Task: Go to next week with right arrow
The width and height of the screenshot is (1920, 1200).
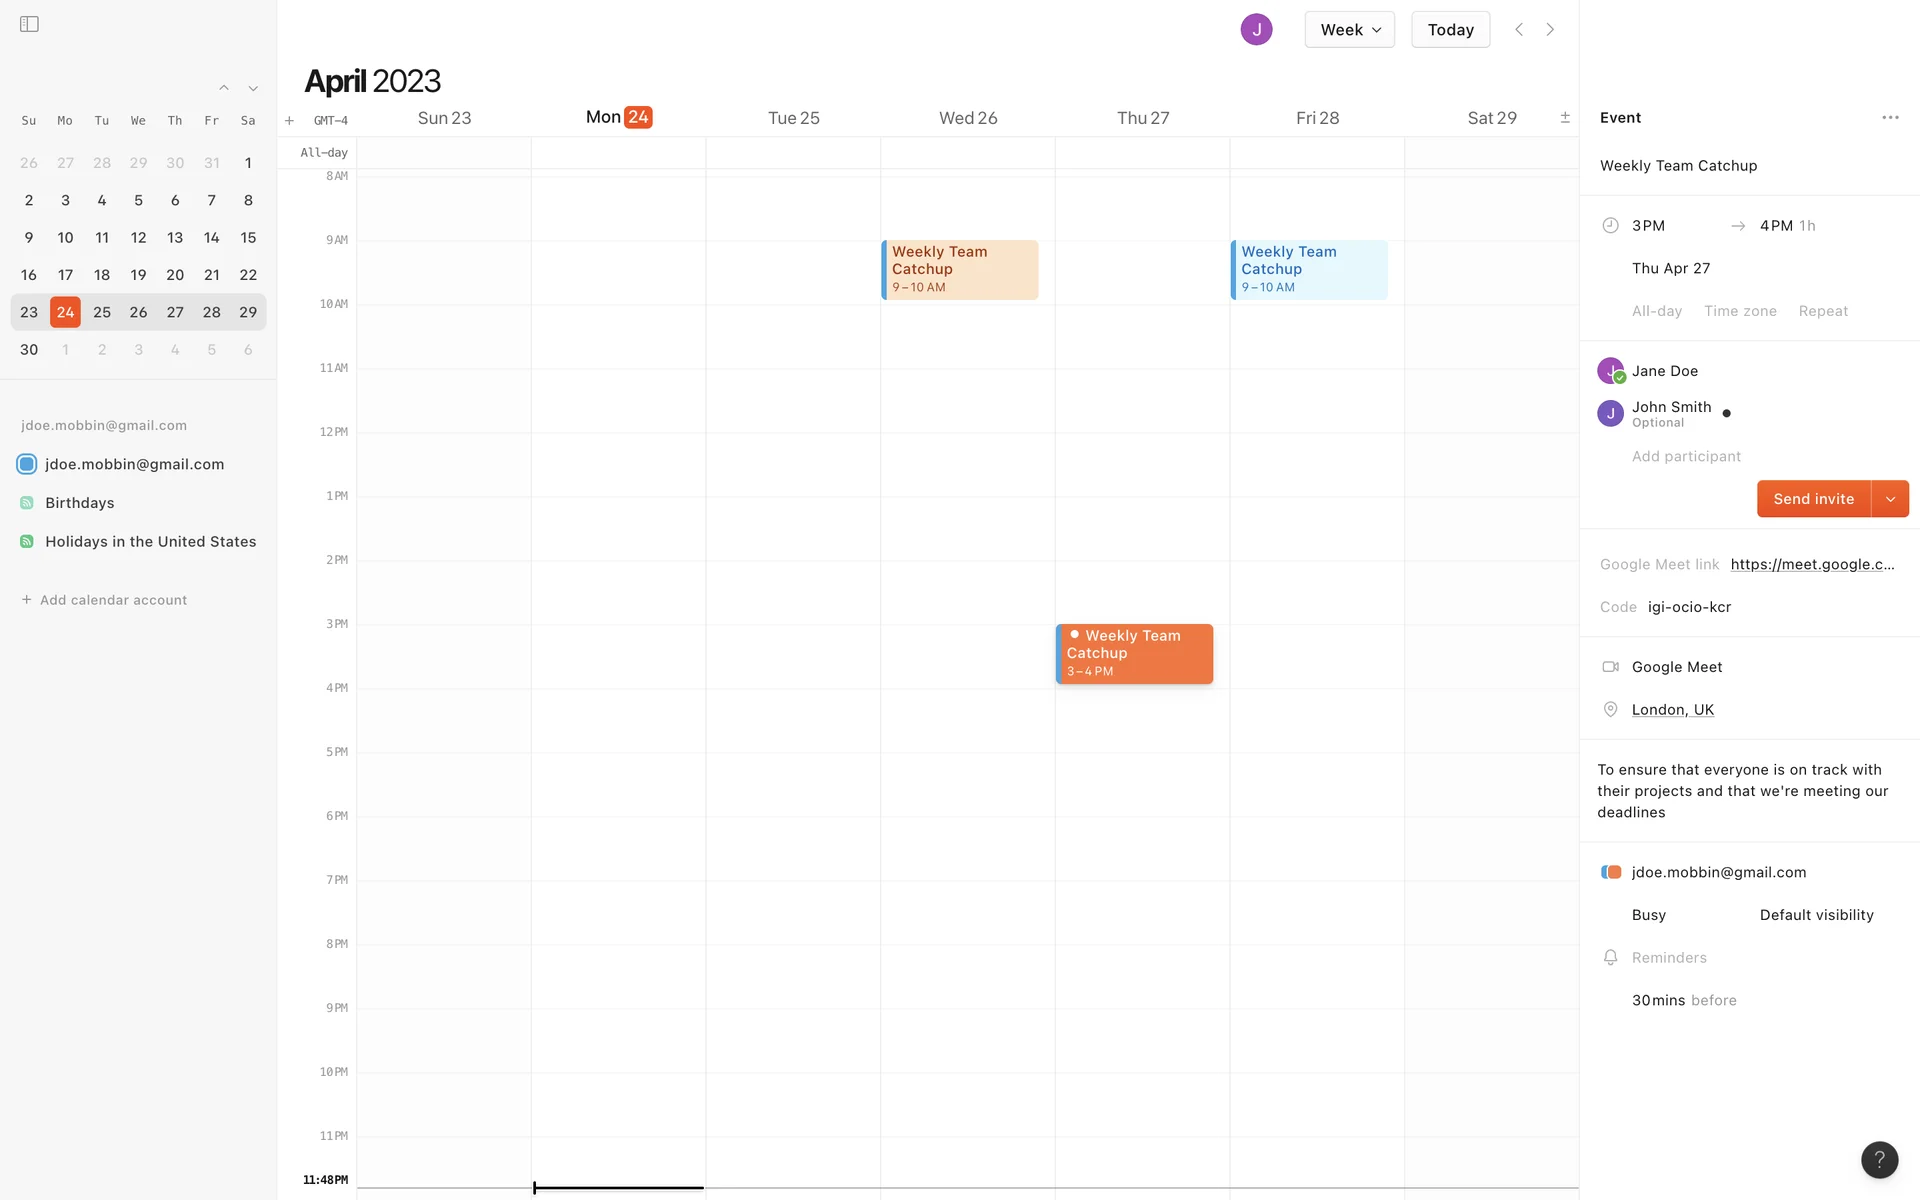Action: [1550, 30]
